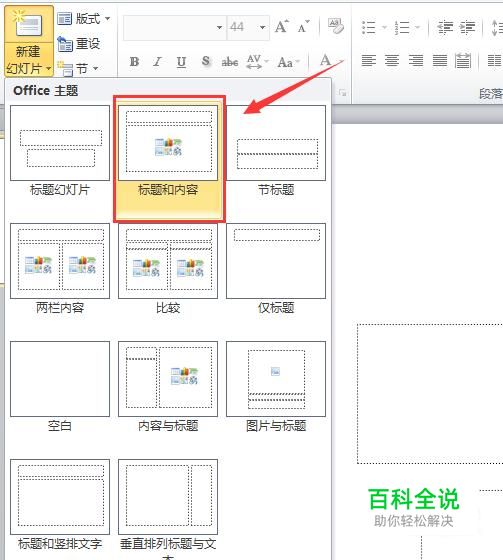Click the font color A icon
This screenshot has height=560, width=503.
pos(325,61)
